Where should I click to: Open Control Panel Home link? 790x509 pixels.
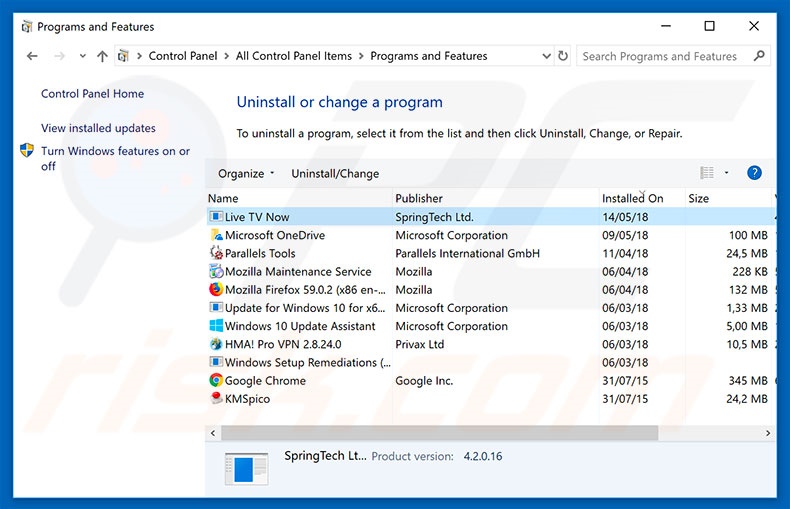92,94
